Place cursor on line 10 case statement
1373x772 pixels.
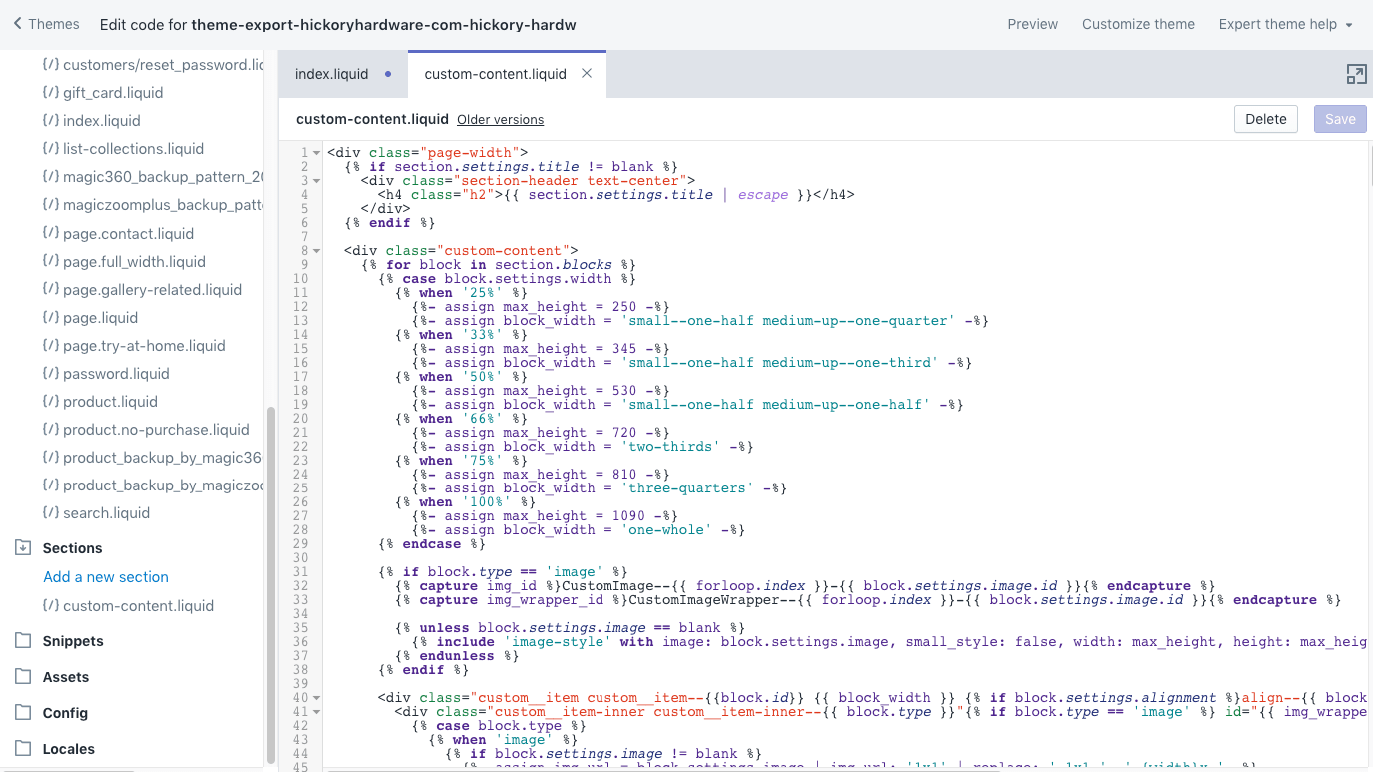507,279
